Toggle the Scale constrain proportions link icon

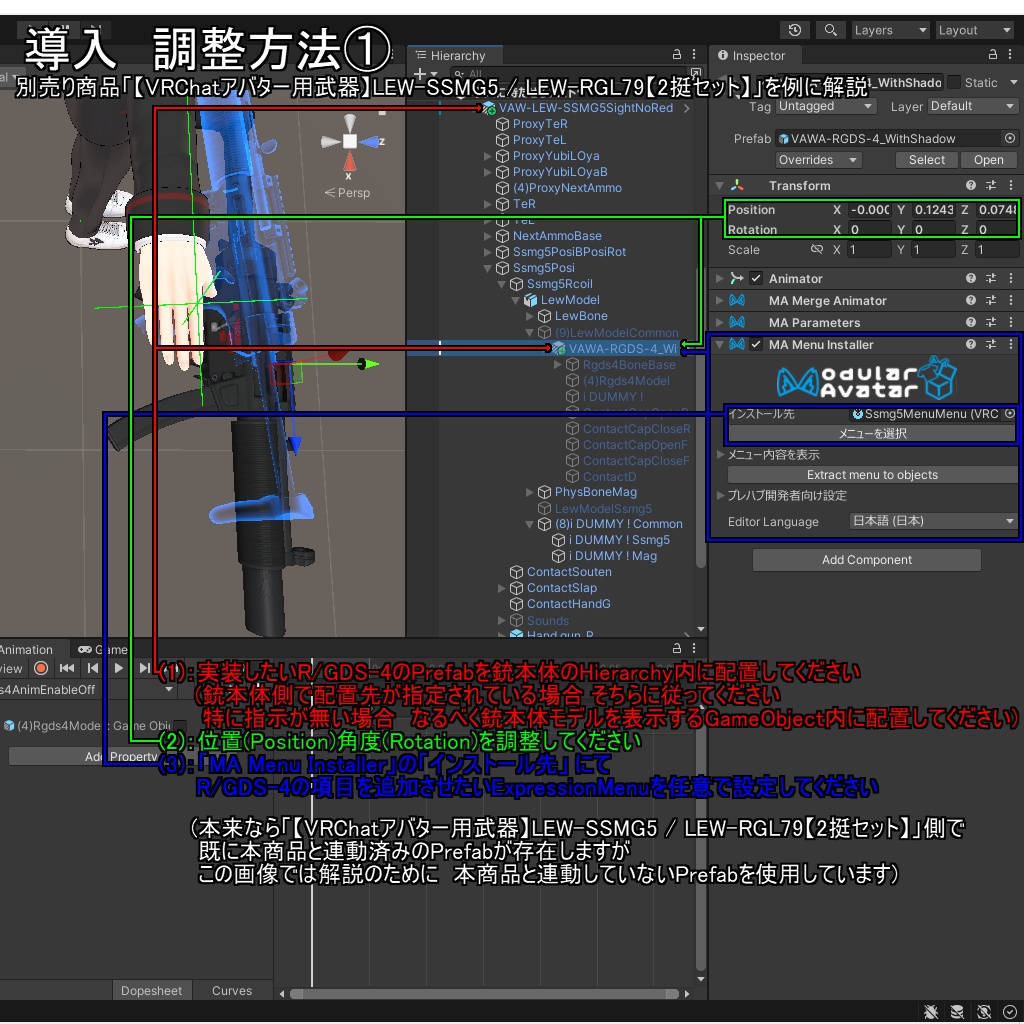[816, 249]
